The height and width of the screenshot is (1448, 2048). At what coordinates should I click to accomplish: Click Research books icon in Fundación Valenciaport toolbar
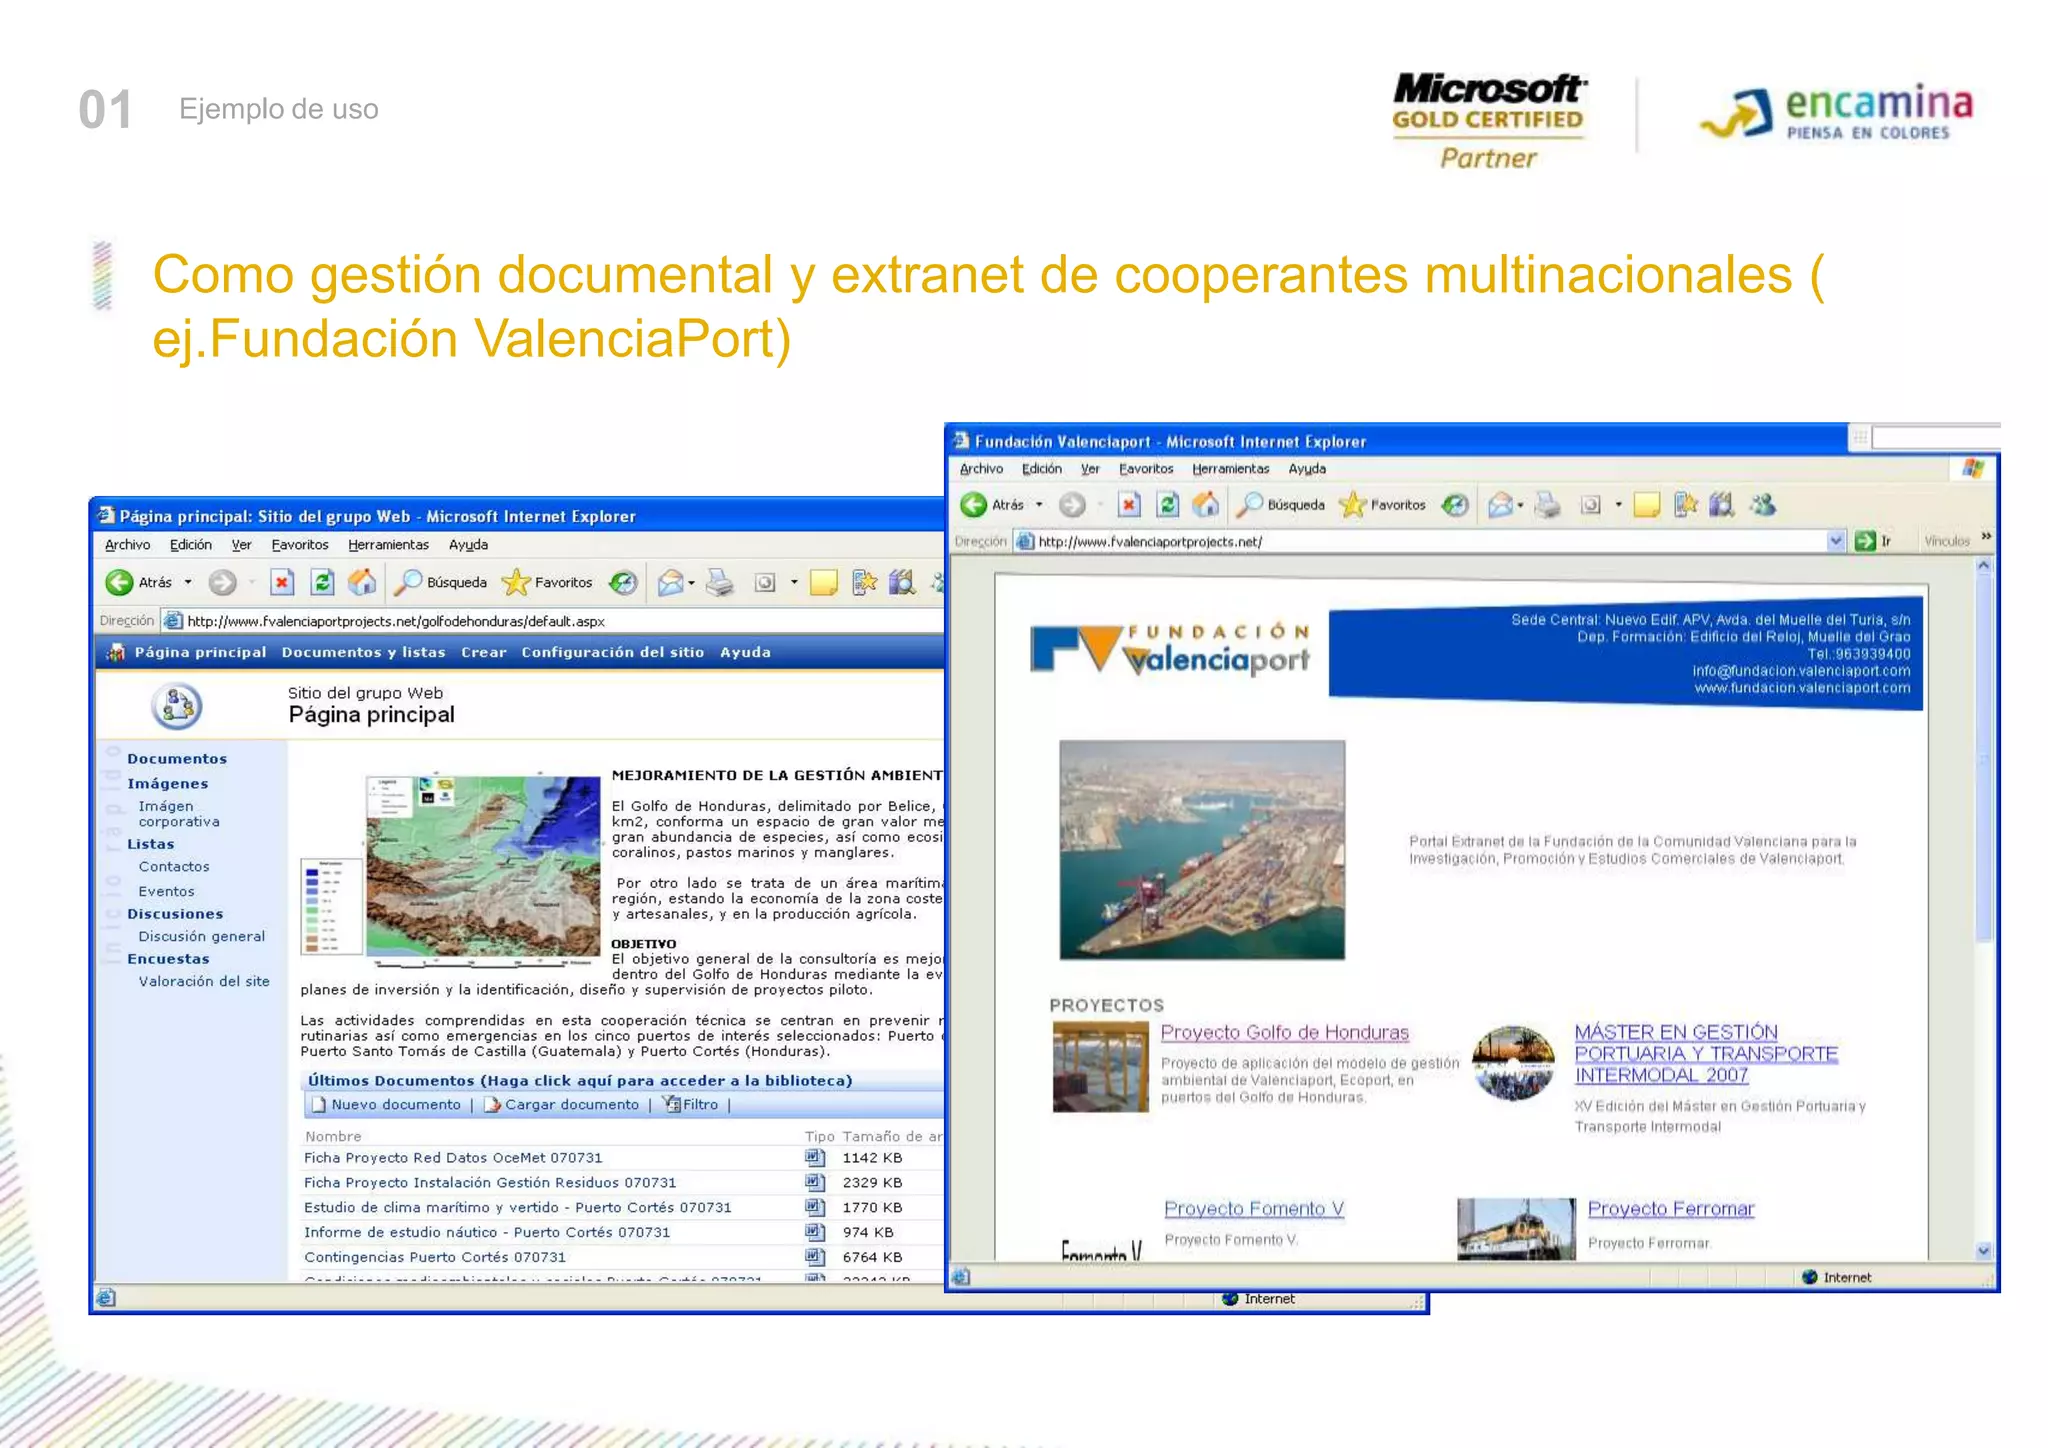pos(1721,505)
